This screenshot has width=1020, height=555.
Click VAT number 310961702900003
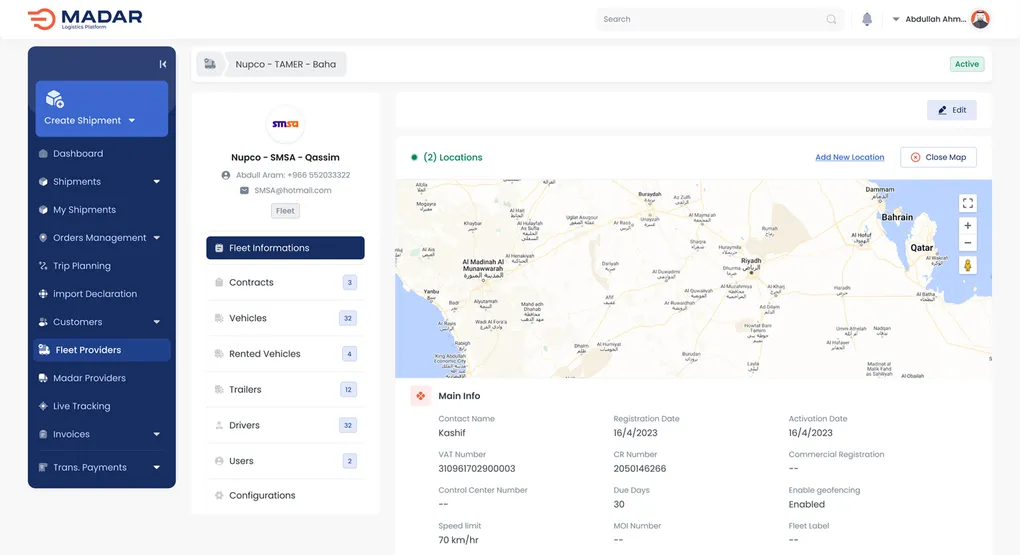click(x=476, y=468)
